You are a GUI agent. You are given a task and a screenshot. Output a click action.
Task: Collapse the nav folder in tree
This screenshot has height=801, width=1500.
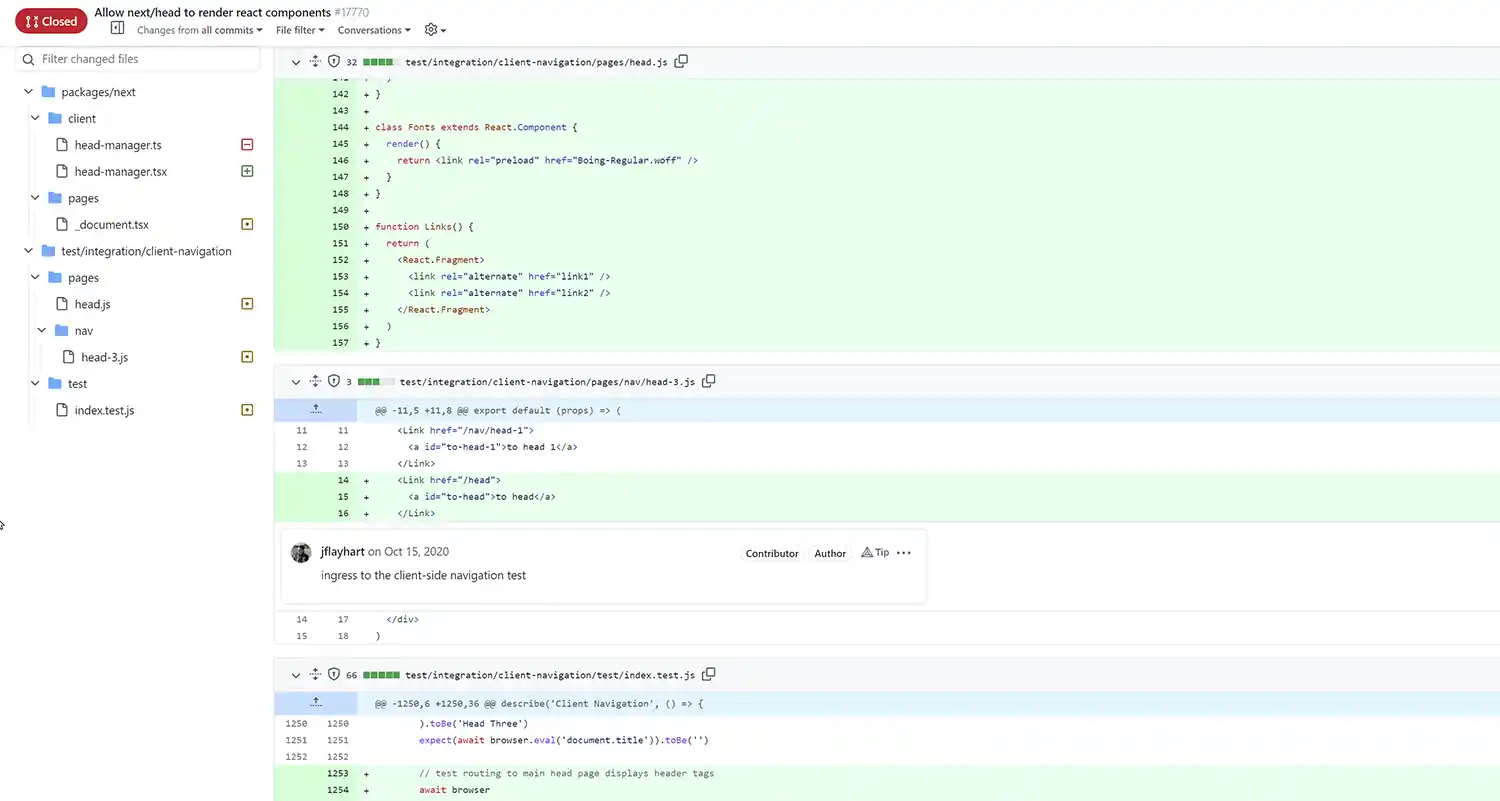pos(42,330)
